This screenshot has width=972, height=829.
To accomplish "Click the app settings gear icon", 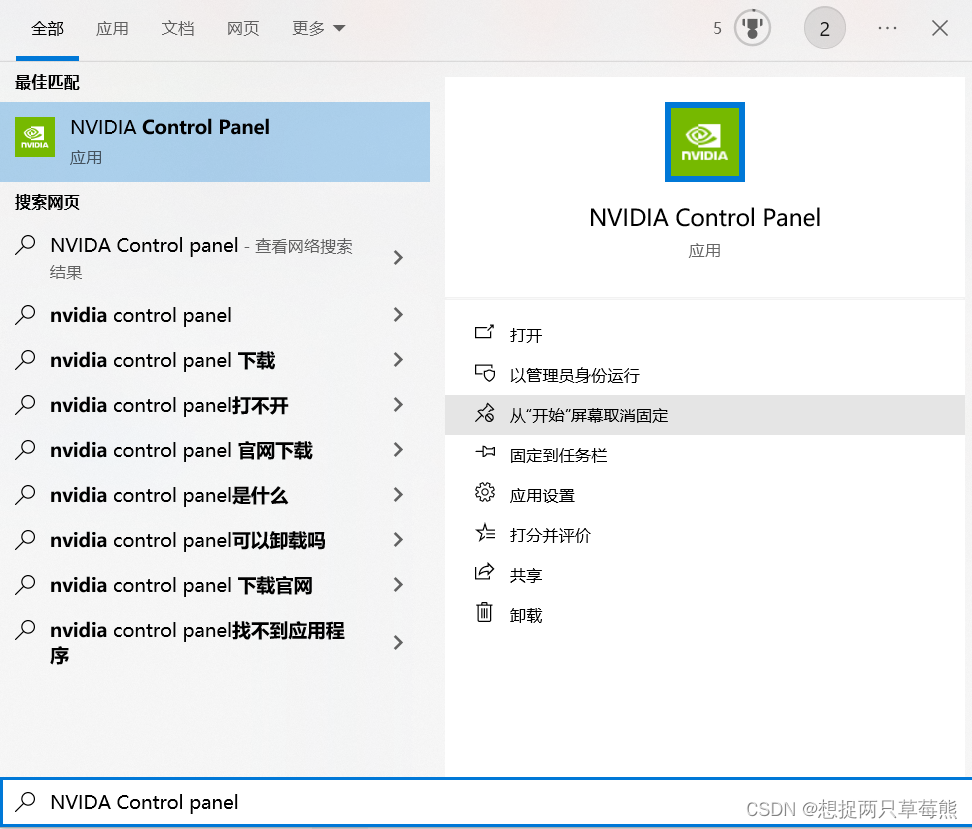I will 485,492.
